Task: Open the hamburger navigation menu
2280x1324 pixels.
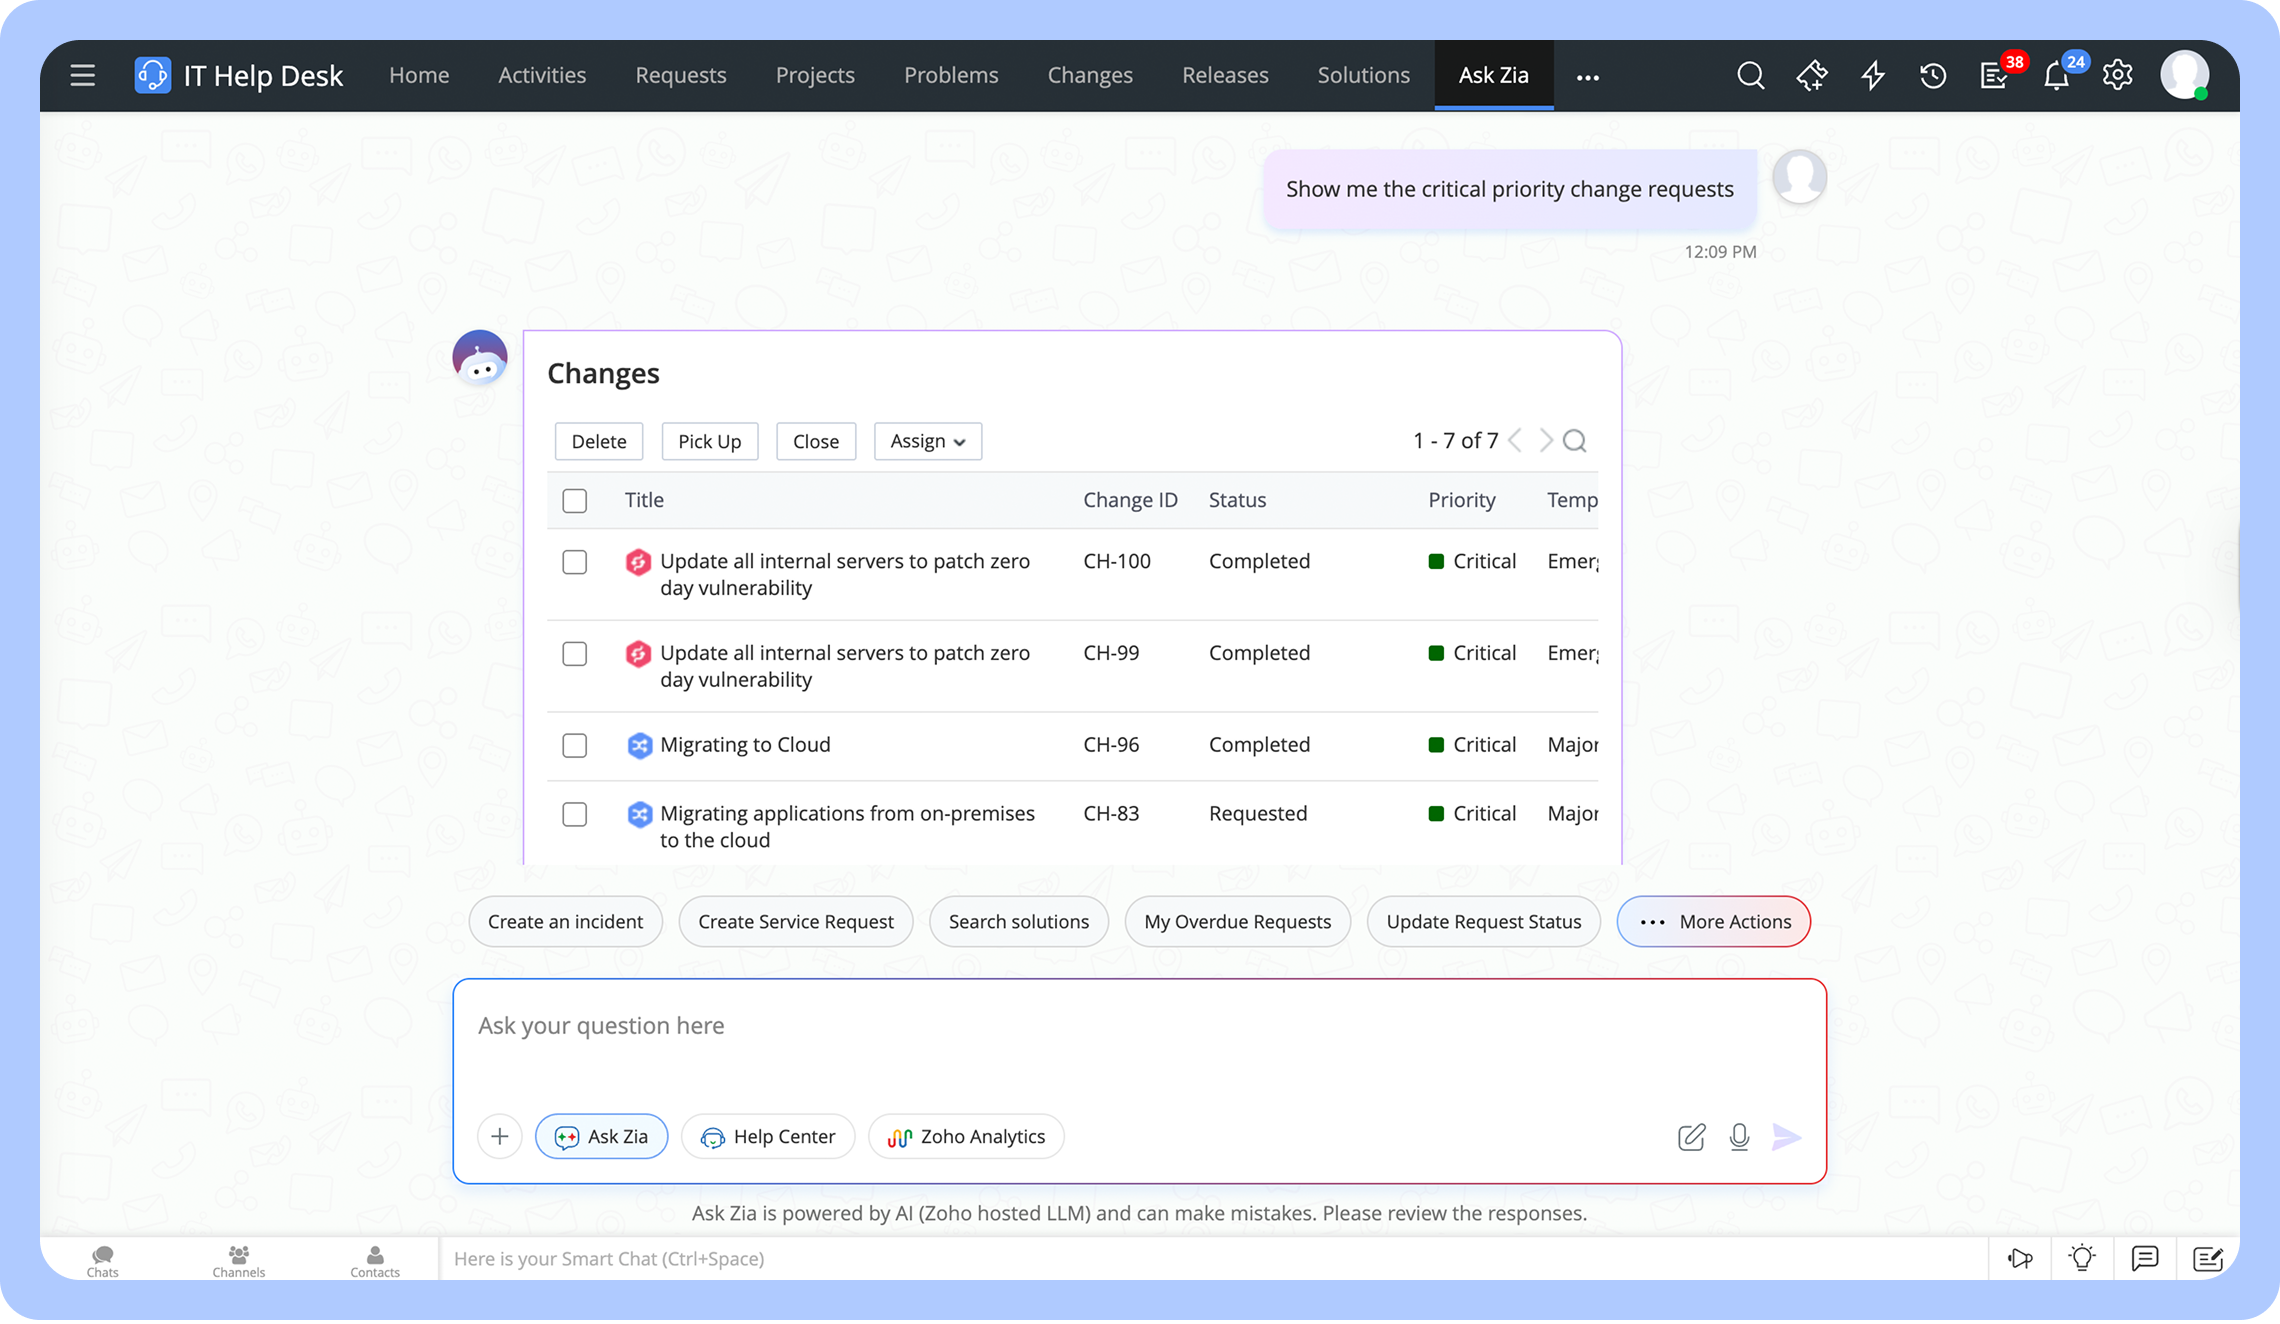Action: pyautogui.click(x=83, y=76)
